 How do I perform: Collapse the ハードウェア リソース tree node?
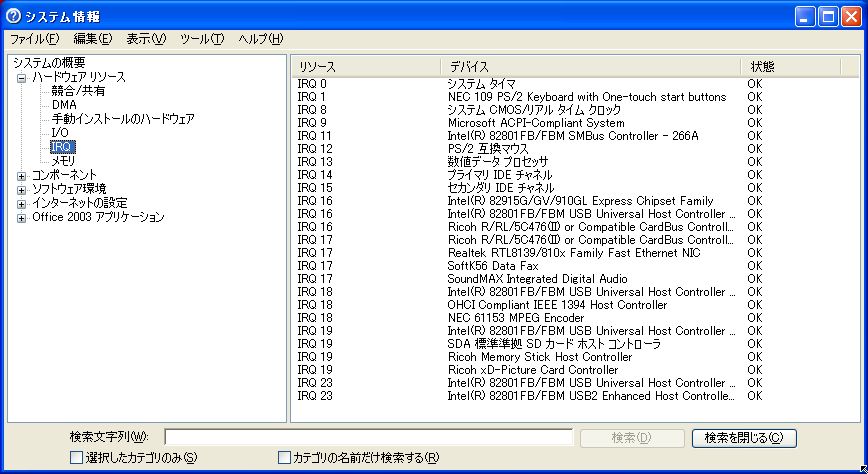pos(22,77)
